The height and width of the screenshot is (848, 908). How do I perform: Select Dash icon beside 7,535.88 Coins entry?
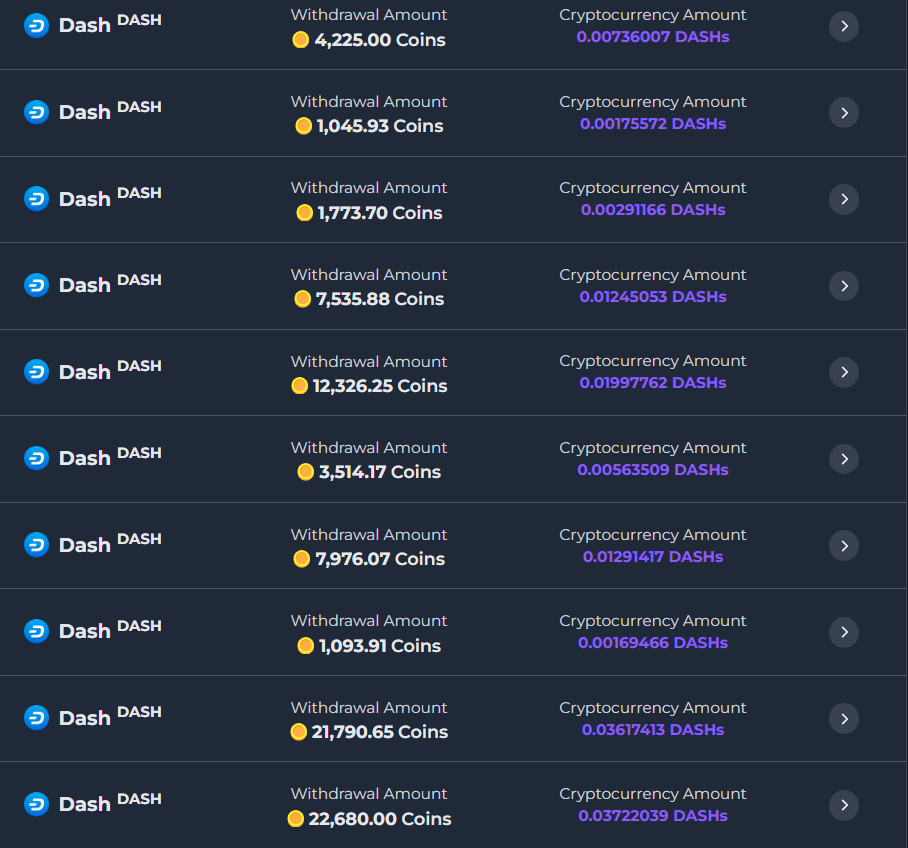[36, 286]
